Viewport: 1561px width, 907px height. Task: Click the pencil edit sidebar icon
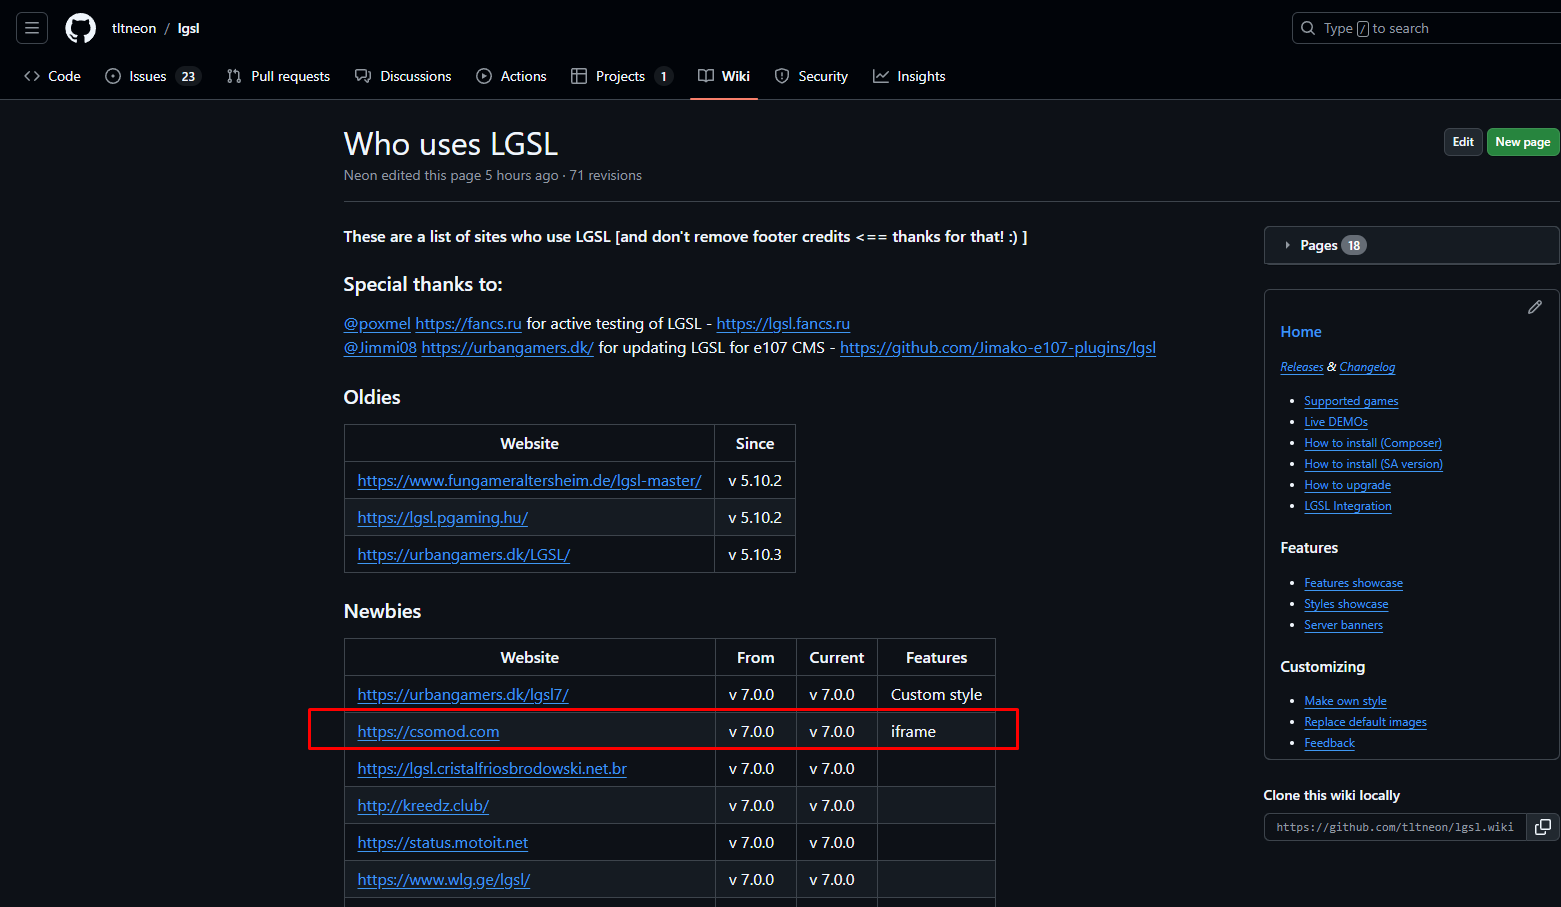click(x=1534, y=307)
